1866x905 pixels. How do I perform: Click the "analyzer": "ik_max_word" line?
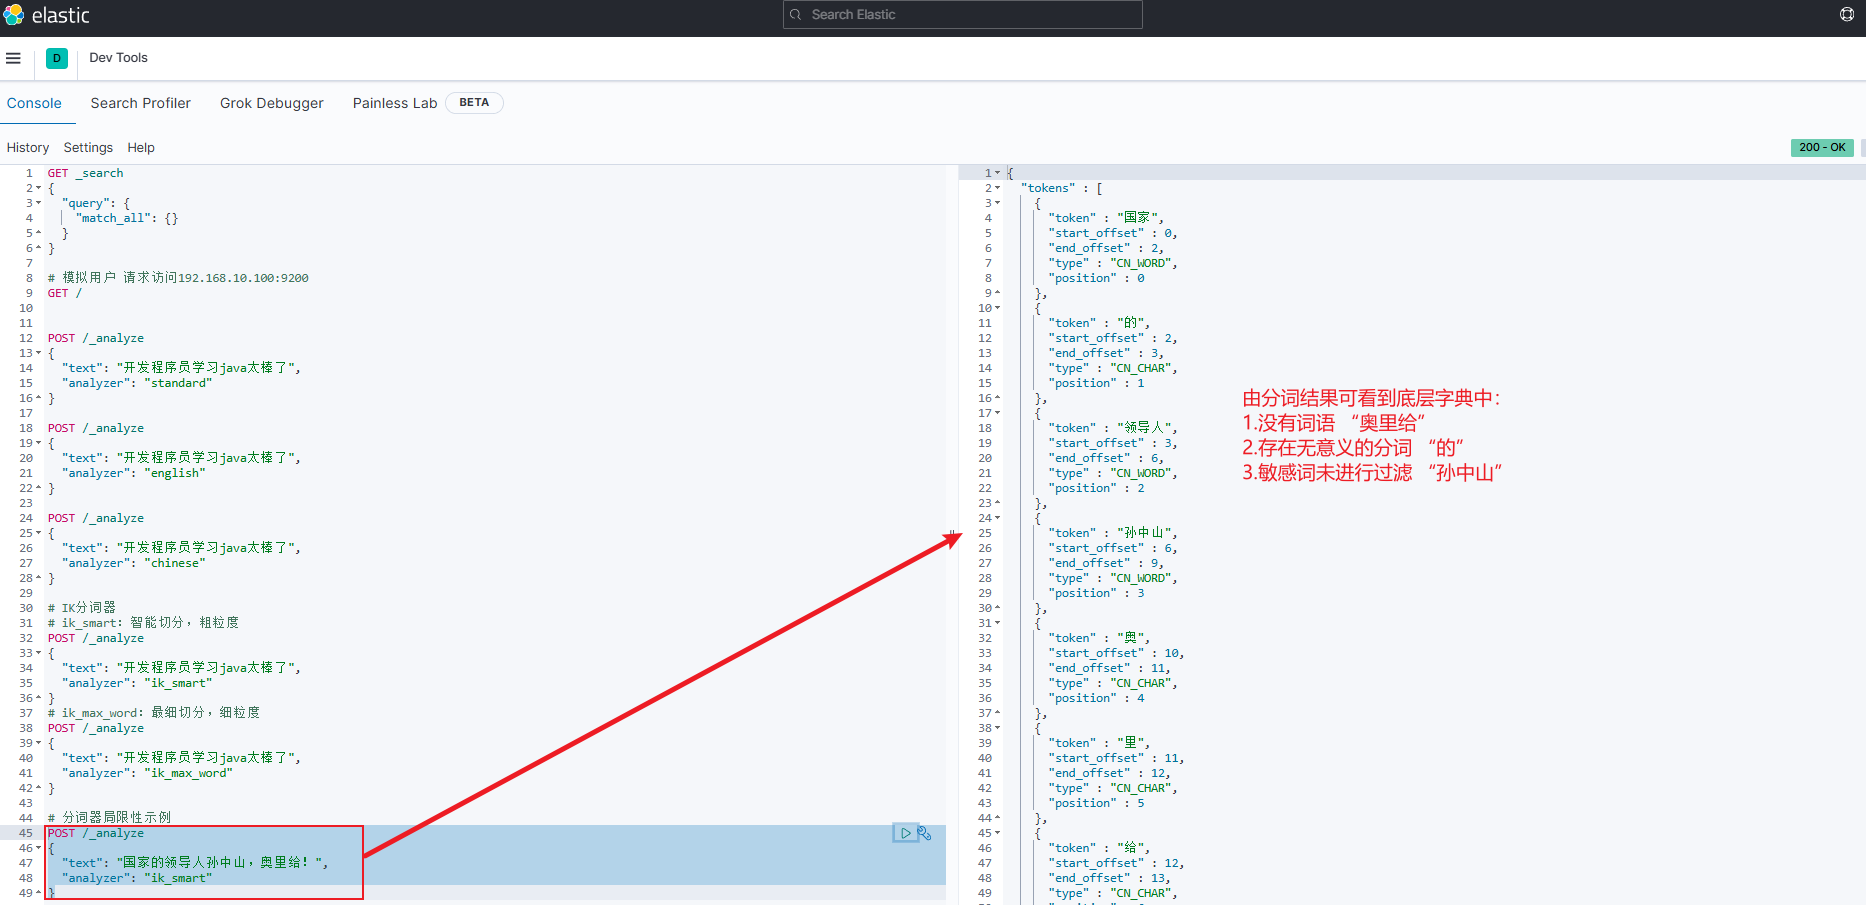(x=147, y=773)
